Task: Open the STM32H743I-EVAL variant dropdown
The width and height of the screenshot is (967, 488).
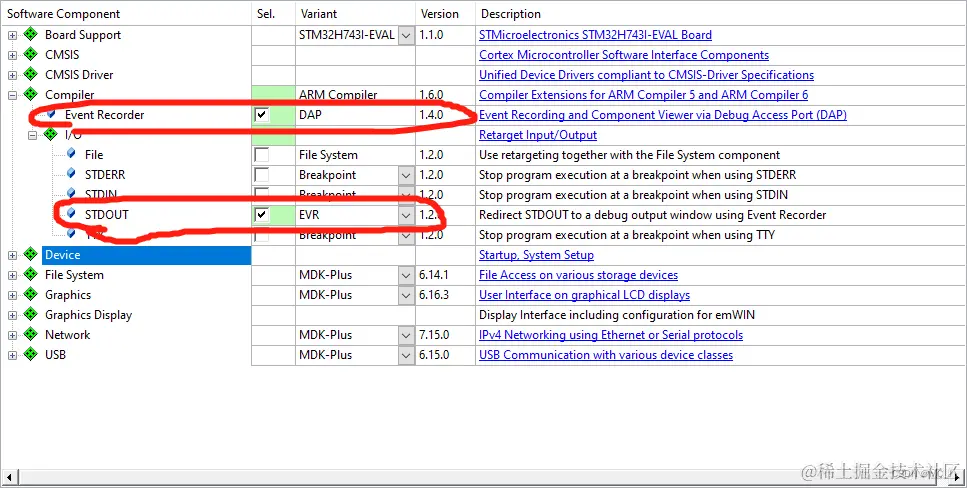Action: pos(406,35)
